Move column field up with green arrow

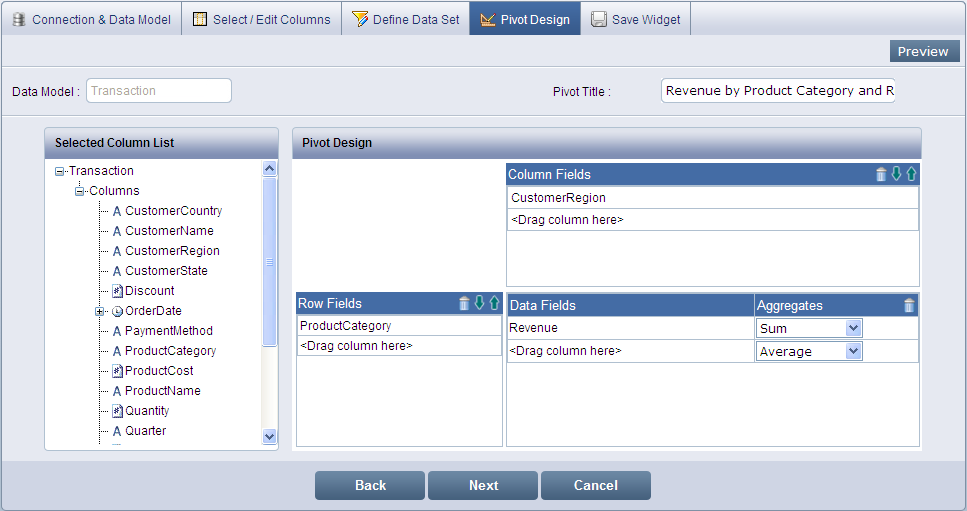911,174
